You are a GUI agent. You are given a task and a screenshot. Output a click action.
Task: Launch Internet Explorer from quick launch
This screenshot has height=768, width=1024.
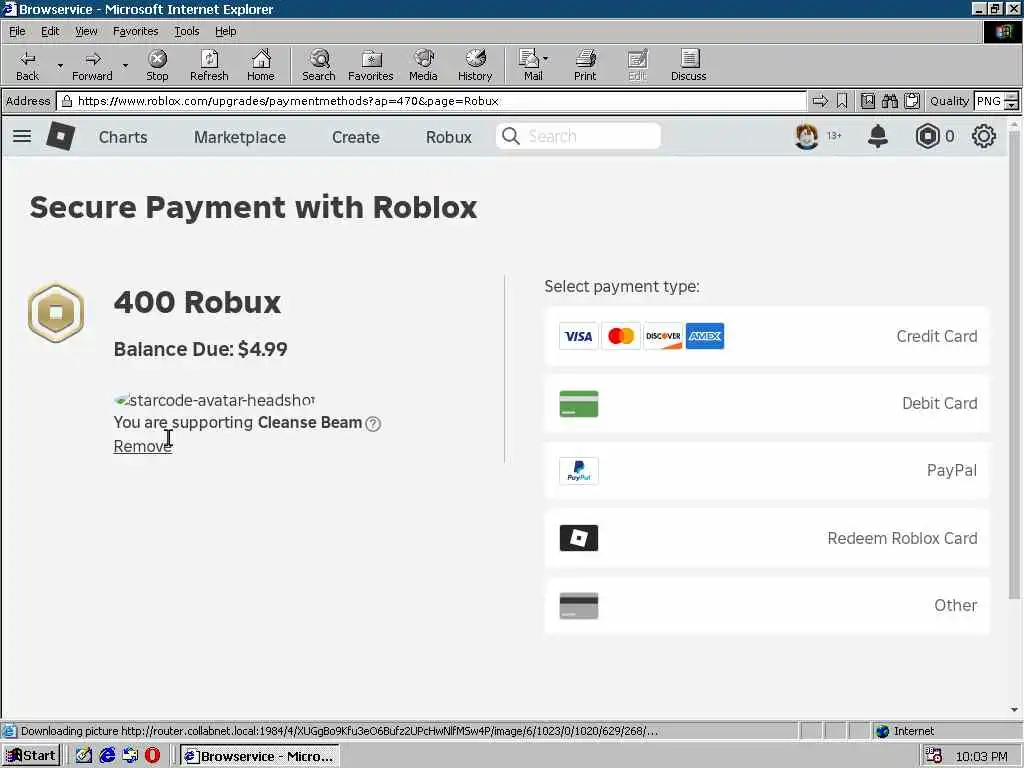point(107,756)
